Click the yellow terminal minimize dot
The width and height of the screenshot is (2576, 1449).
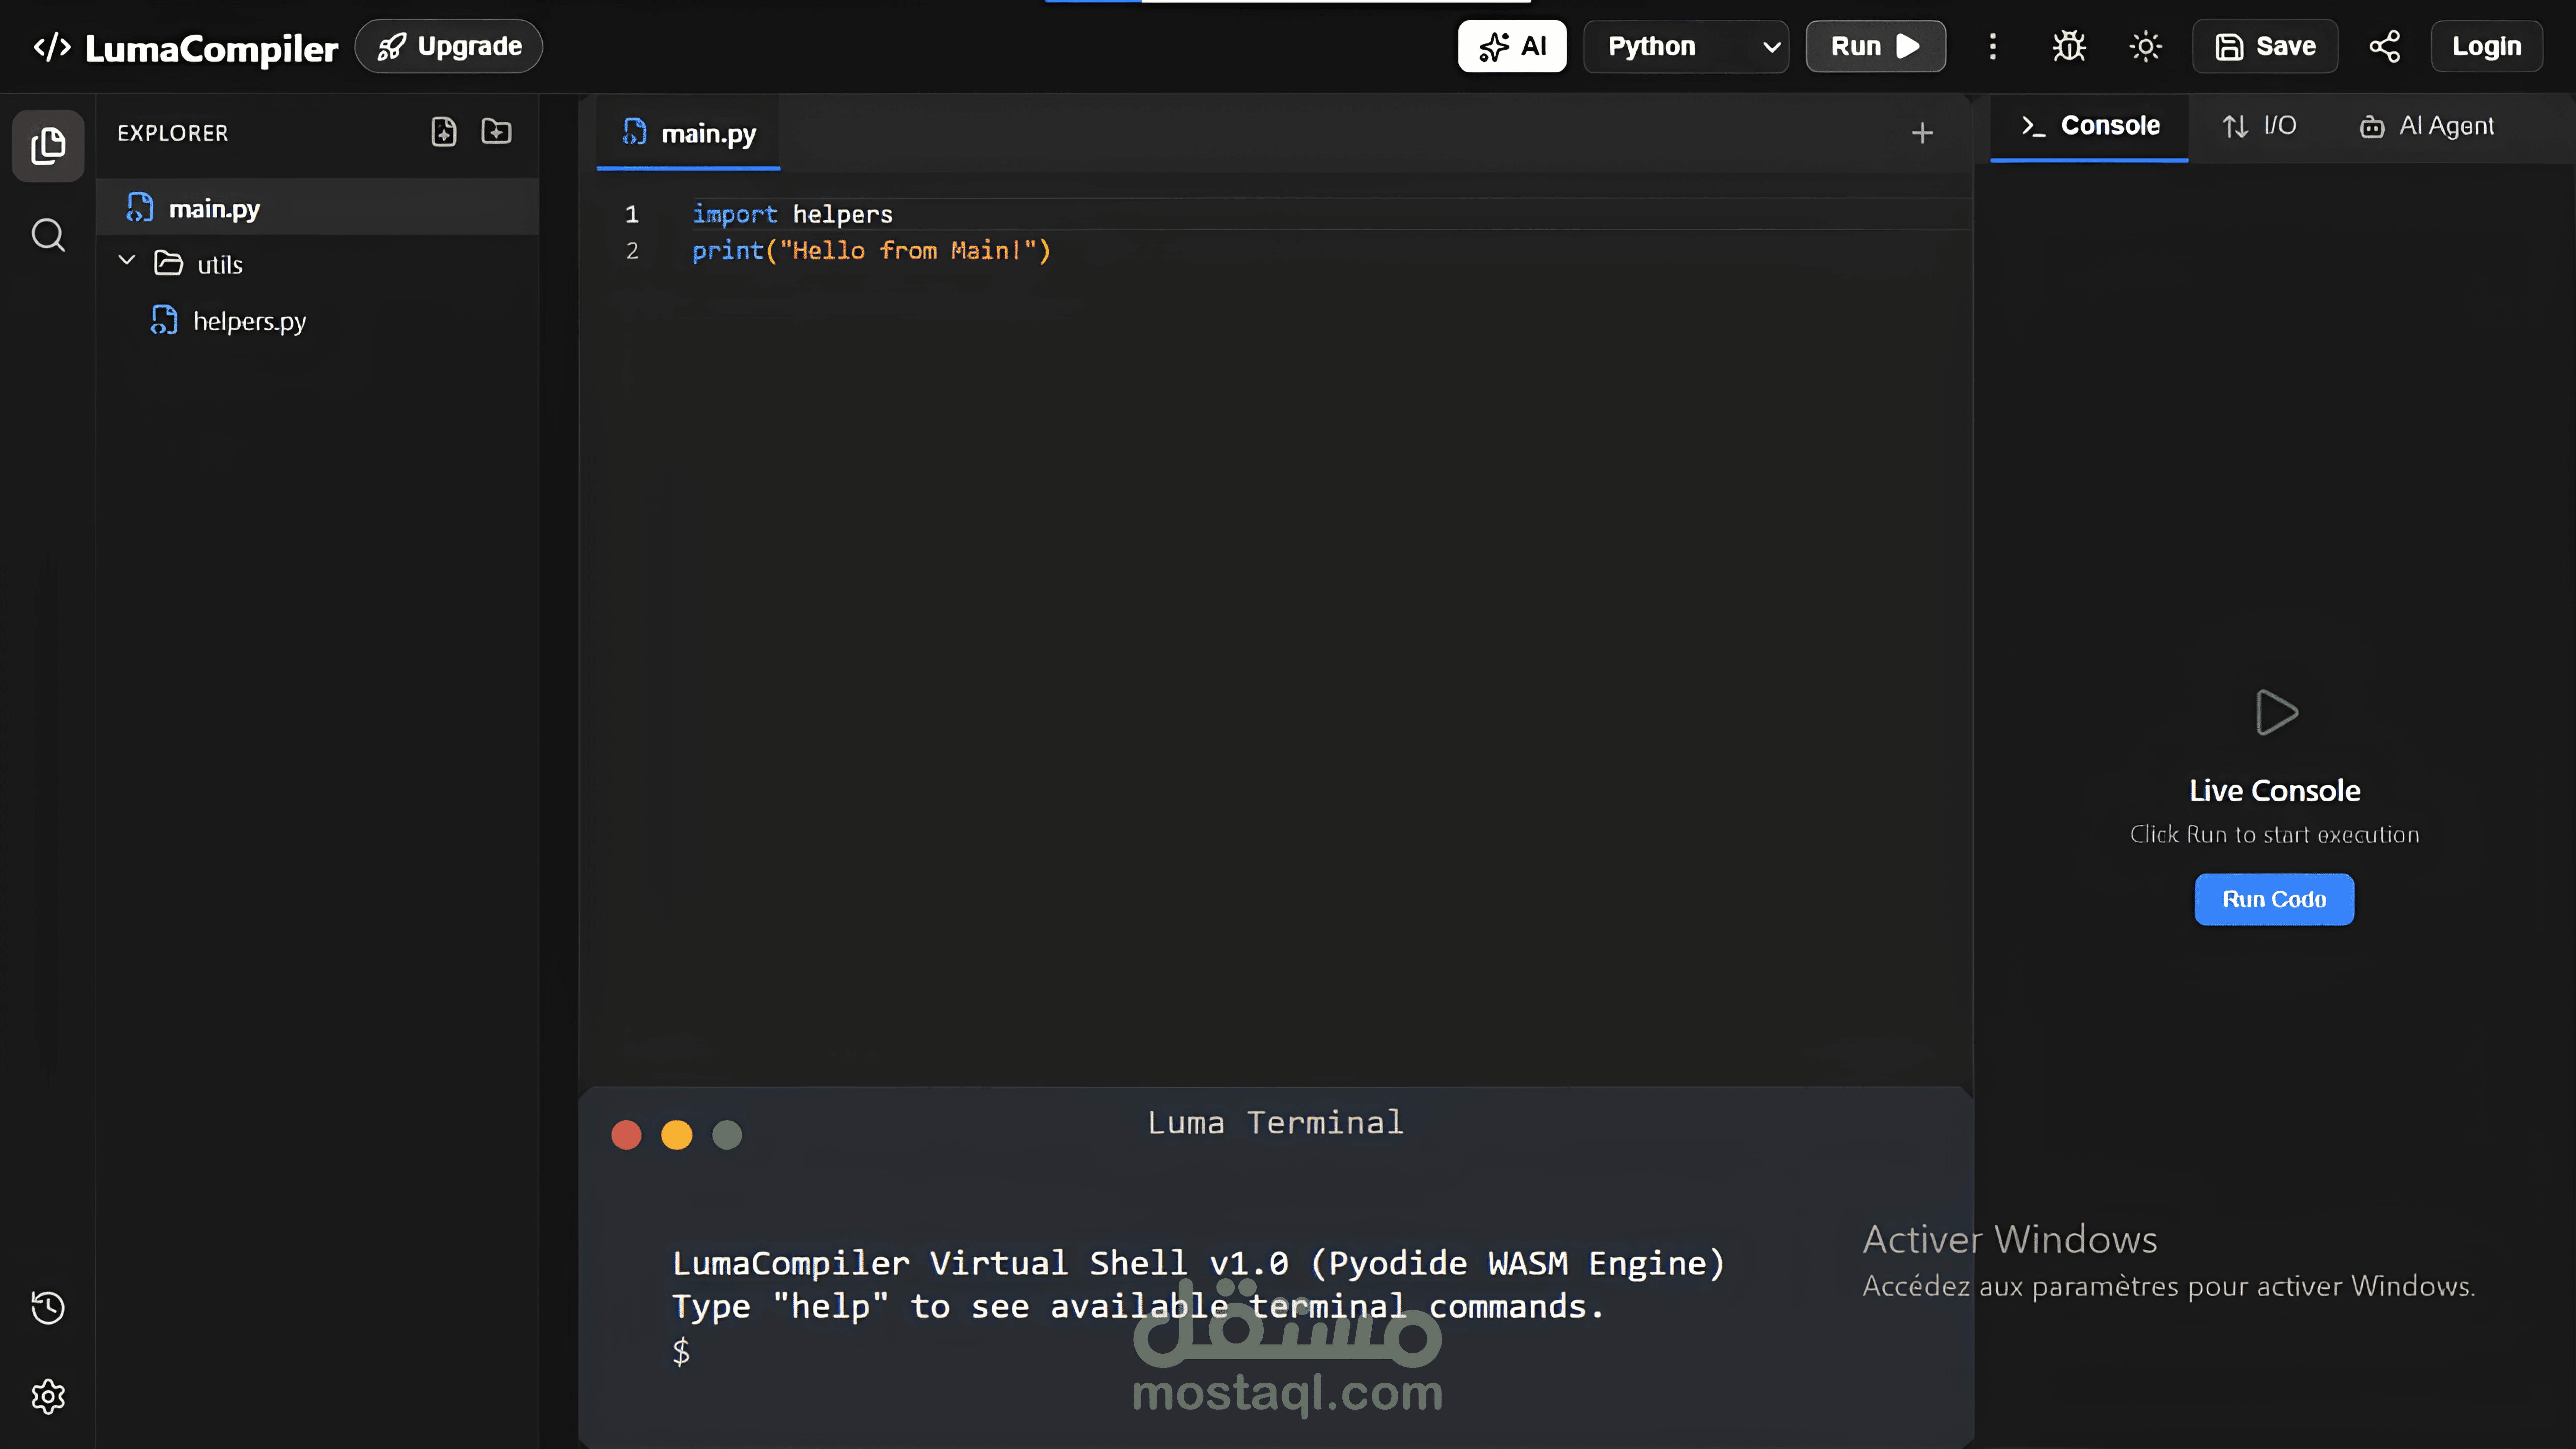[x=677, y=1135]
